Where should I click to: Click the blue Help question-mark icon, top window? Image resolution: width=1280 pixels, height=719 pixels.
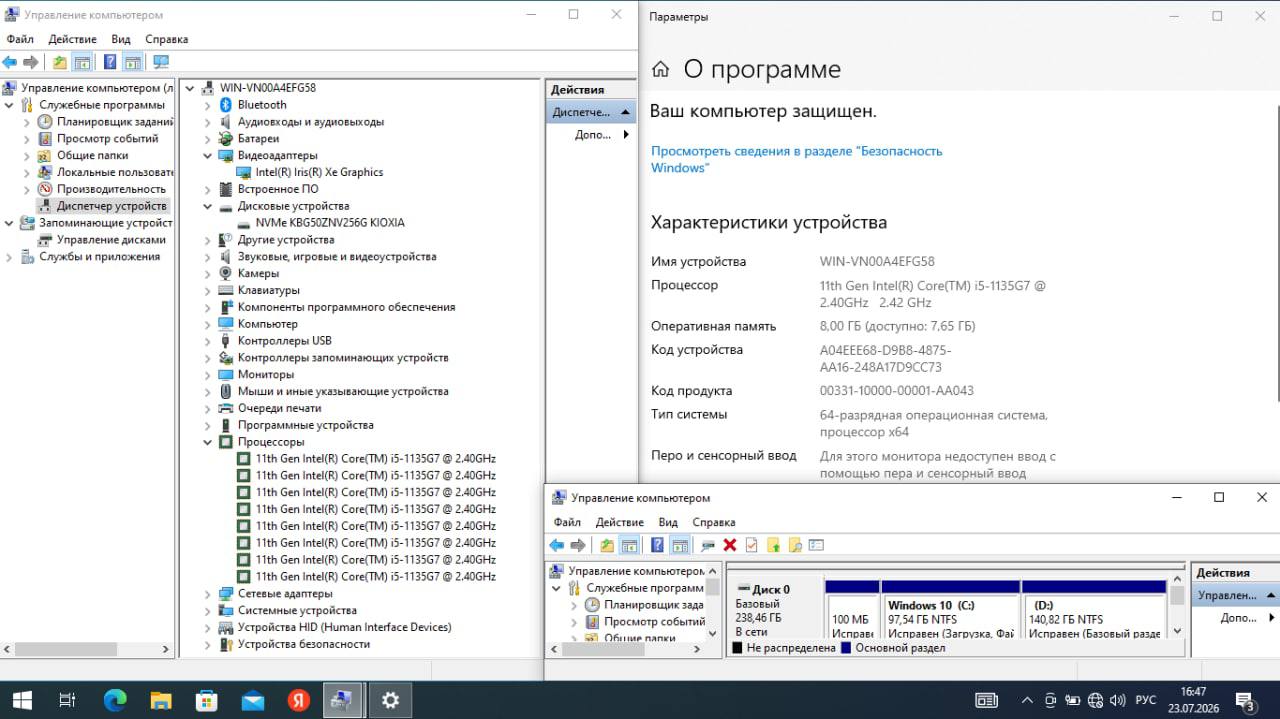(110, 62)
